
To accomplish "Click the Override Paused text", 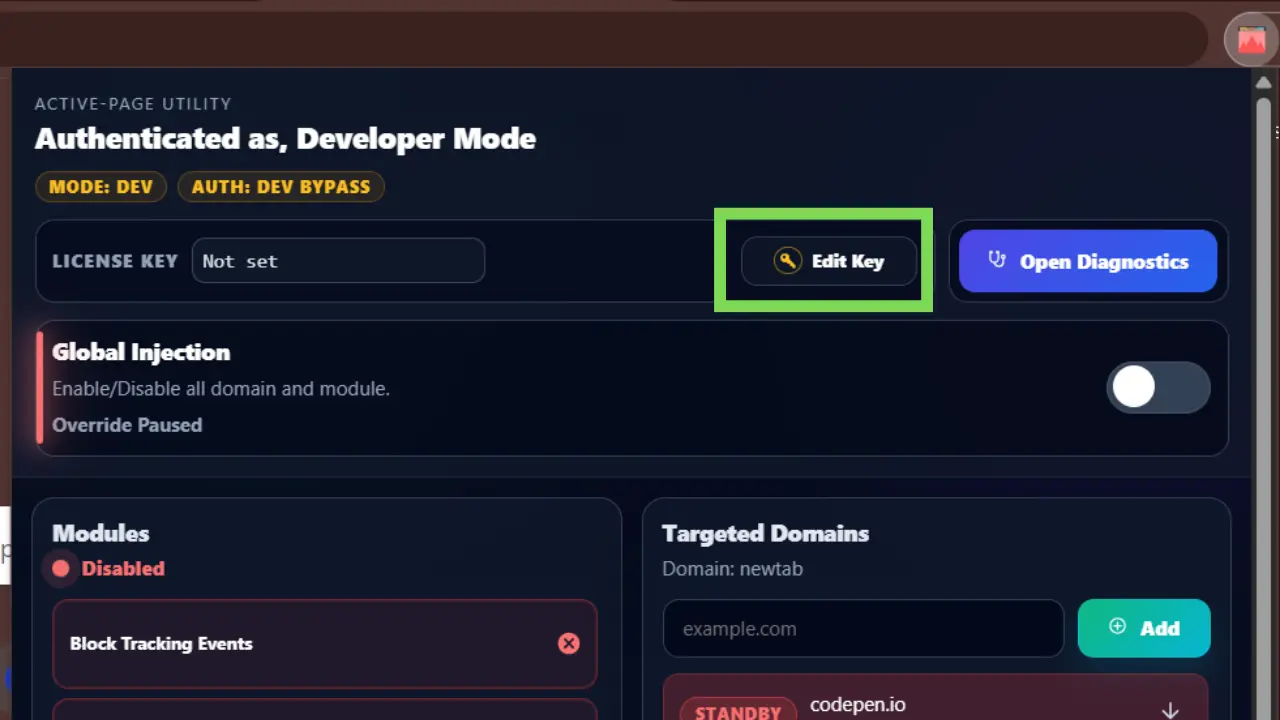I will click(127, 425).
